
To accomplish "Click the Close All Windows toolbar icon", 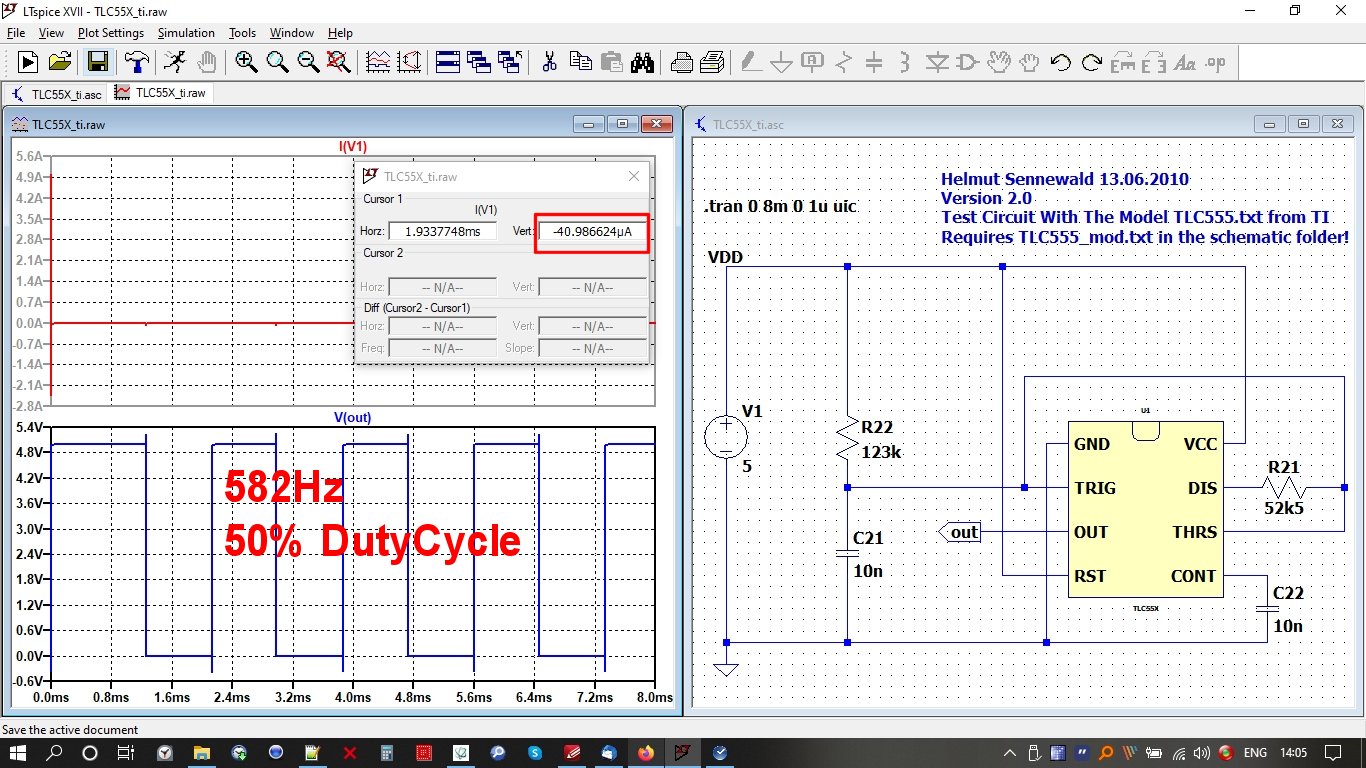I will coord(510,62).
